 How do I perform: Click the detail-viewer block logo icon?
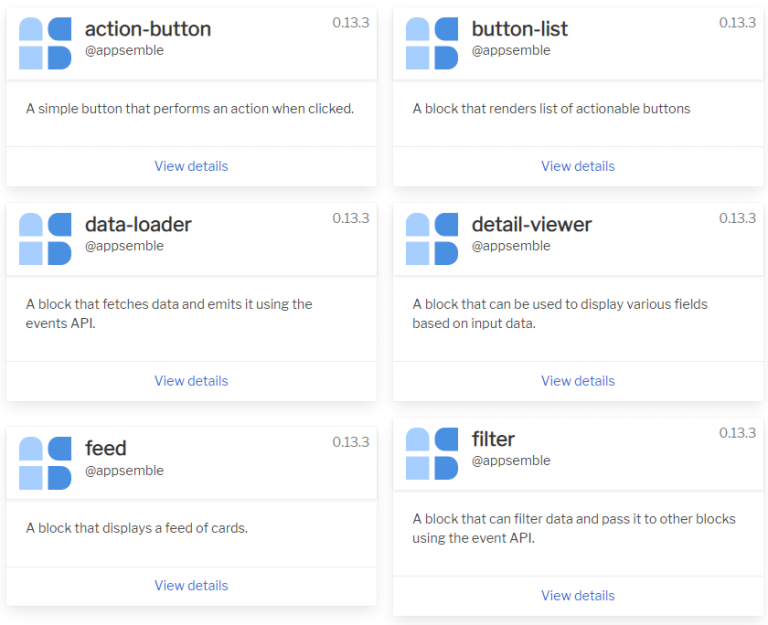432,239
